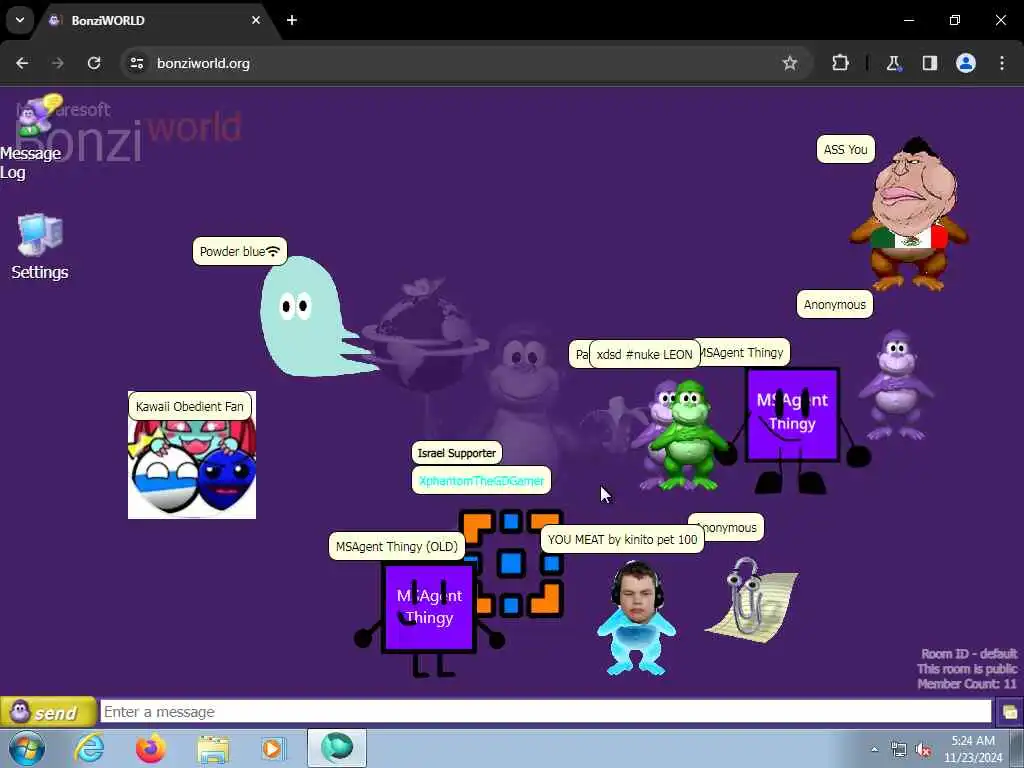
Task: Open the Chrome three-dot menu
Action: pos(1002,63)
